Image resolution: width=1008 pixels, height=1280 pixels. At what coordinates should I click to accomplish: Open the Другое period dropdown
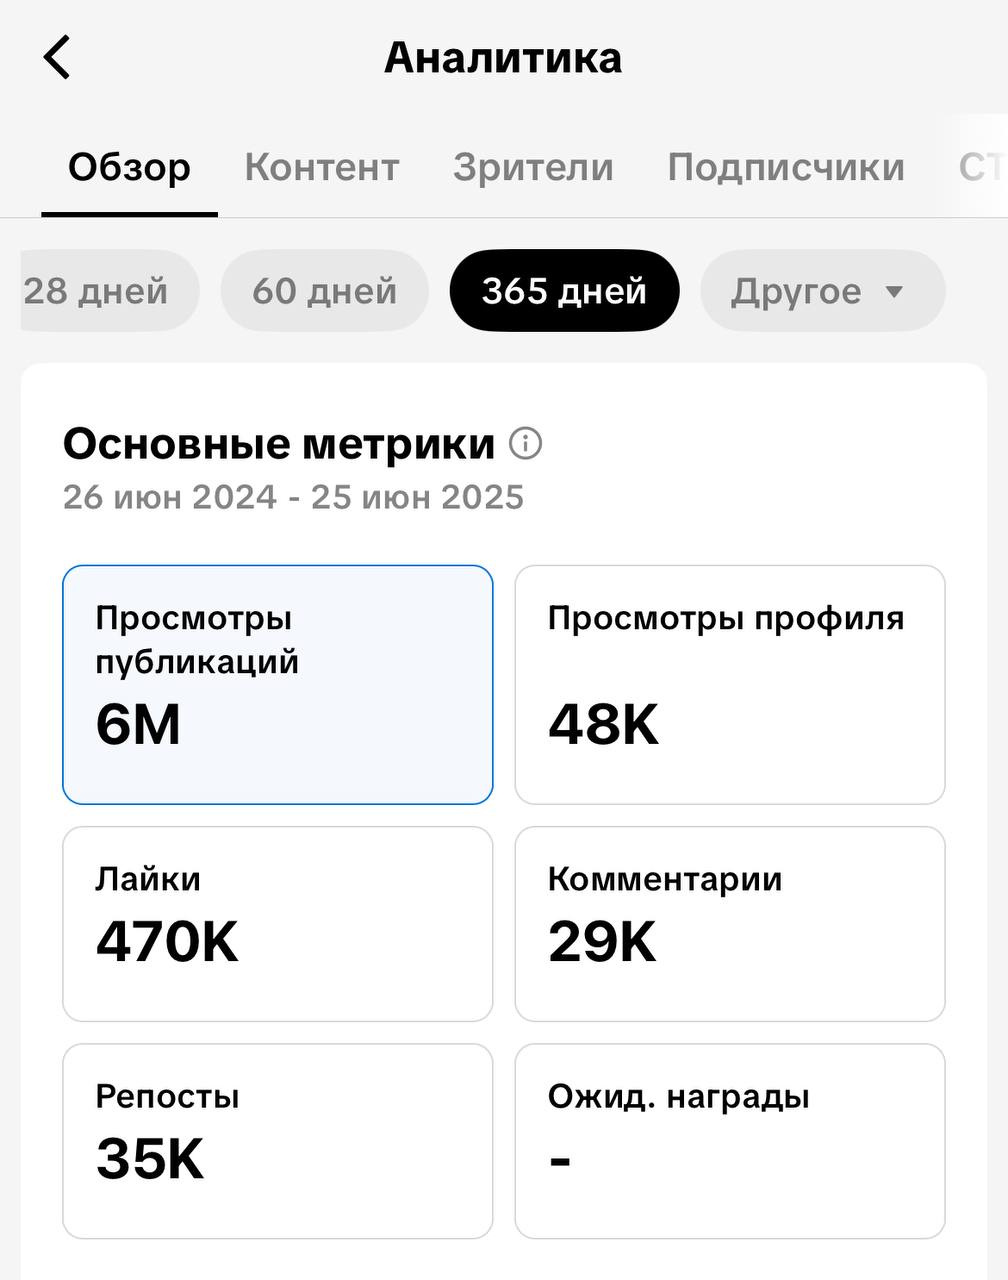click(822, 291)
